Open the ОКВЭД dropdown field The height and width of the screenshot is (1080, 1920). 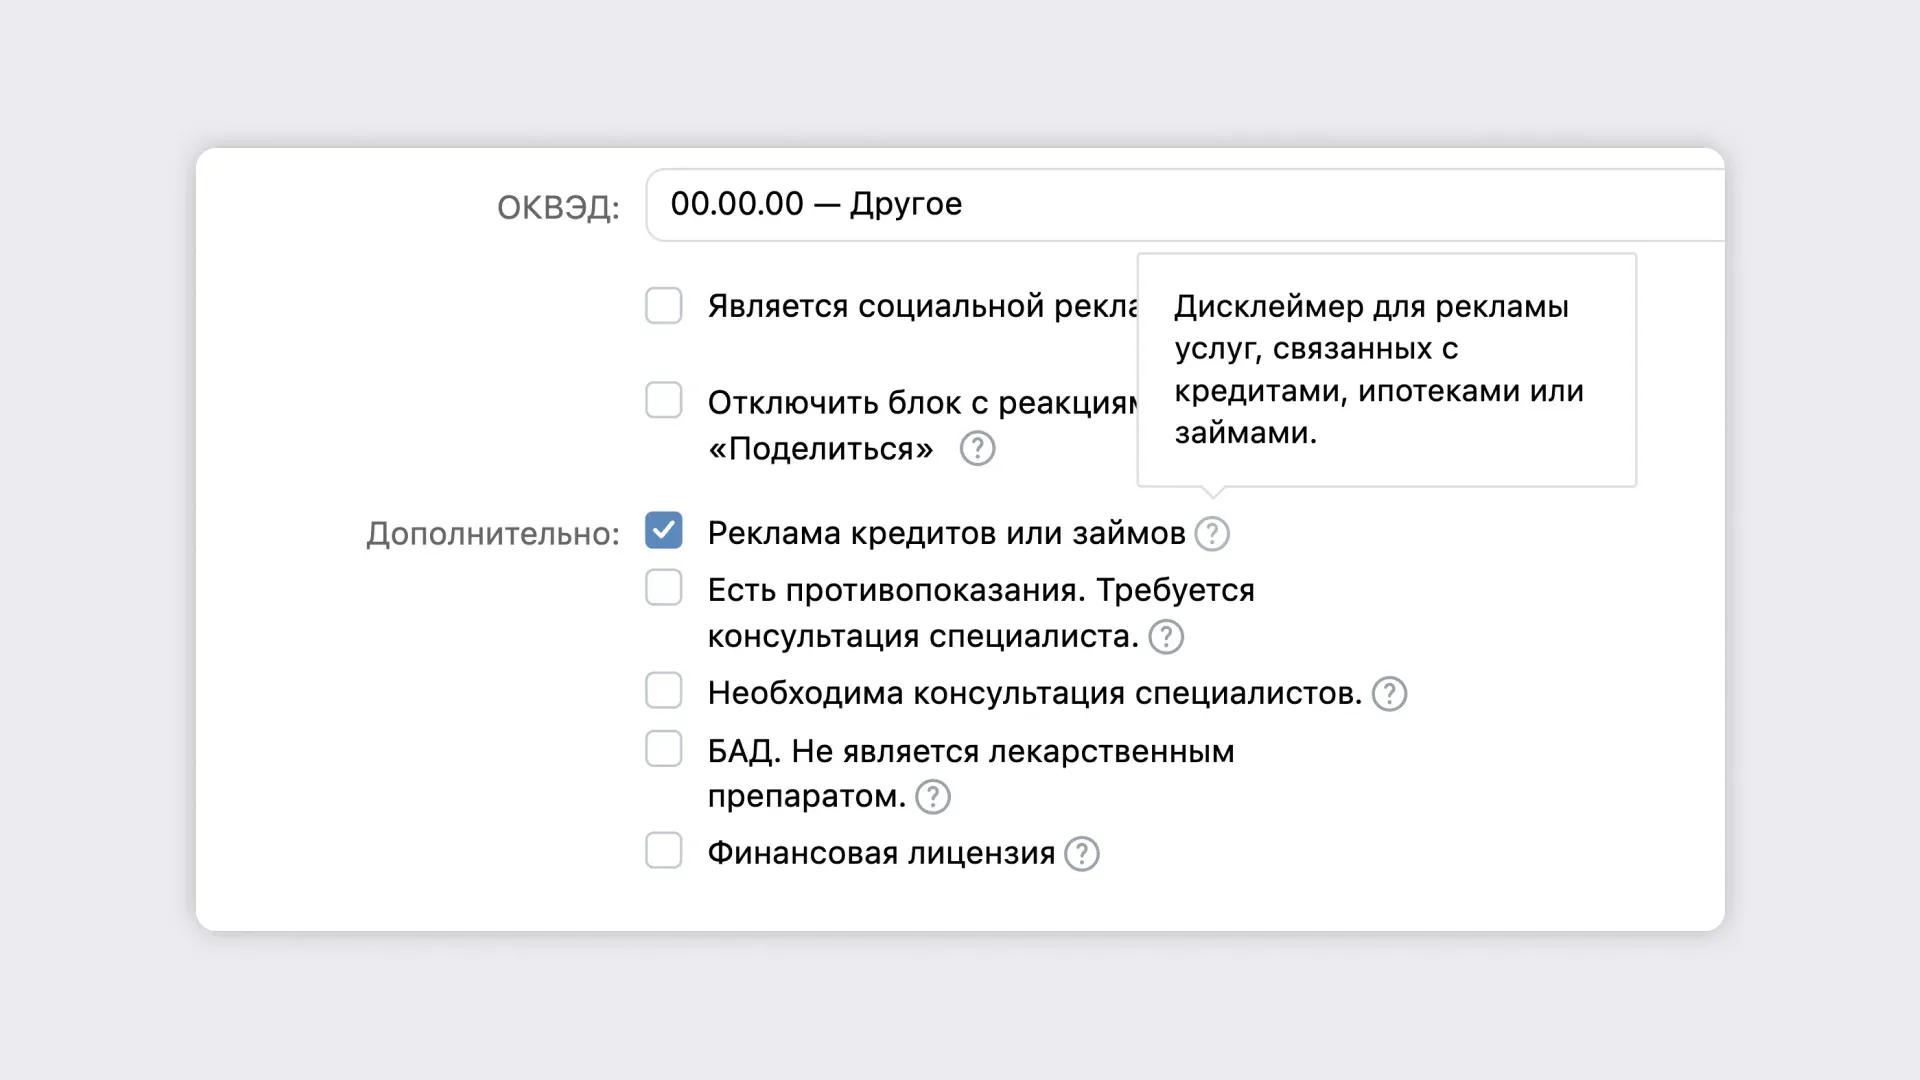1180,205
